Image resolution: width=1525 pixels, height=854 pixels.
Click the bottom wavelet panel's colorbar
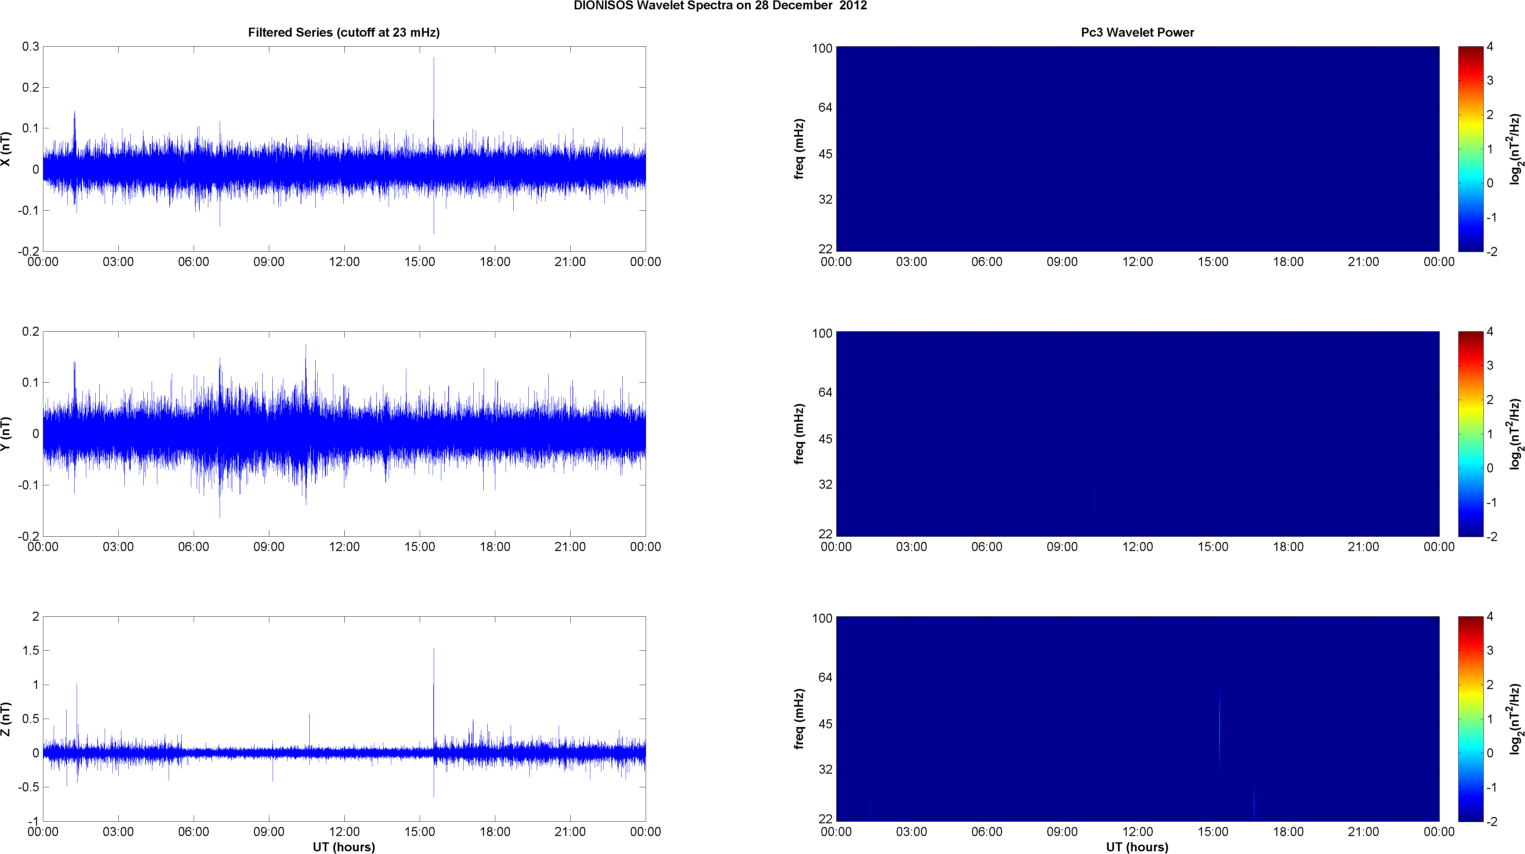point(1470,719)
